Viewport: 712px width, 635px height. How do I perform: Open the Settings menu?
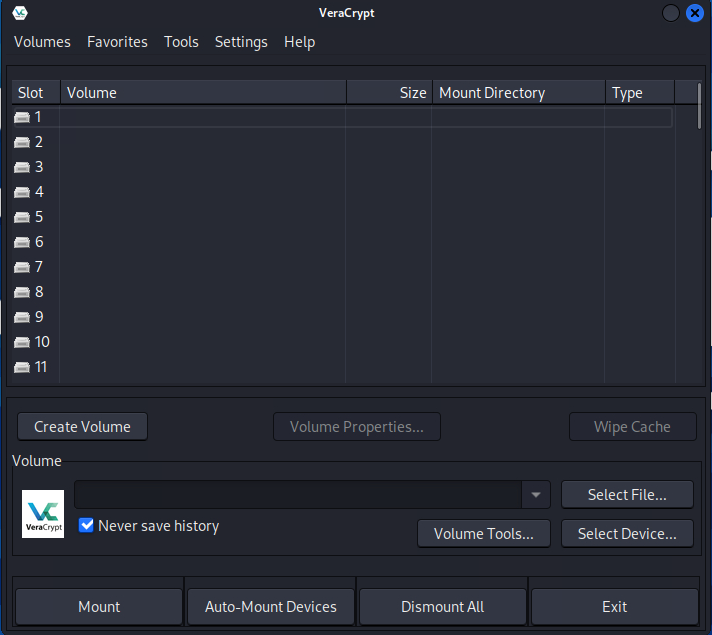tap(241, 42)
